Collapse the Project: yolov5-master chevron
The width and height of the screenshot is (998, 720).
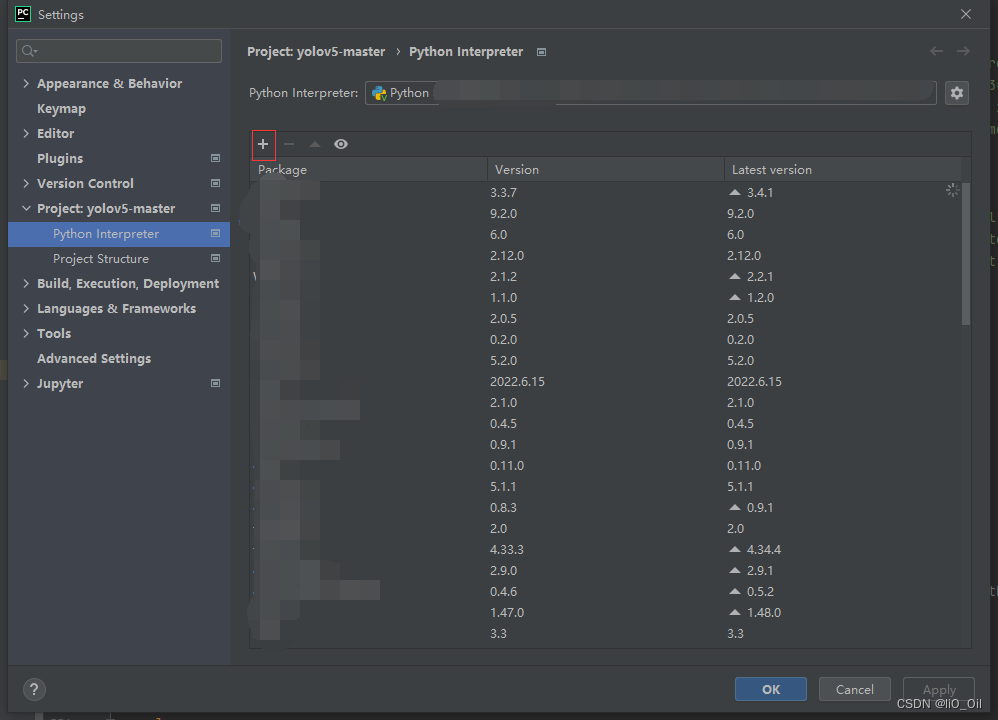tap(26, 208)
